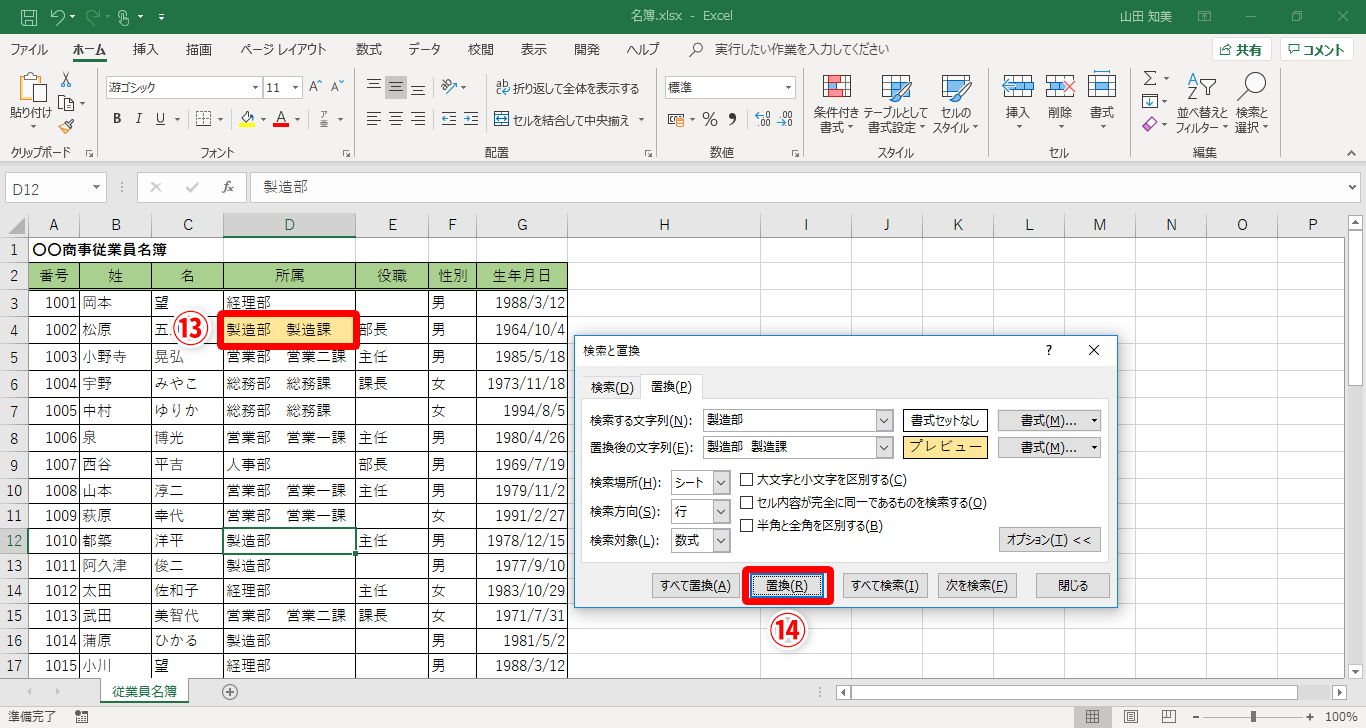Open the Name Box dropdown arrow
Viewport: 1366px width, 728px height.
pos(96,187)
